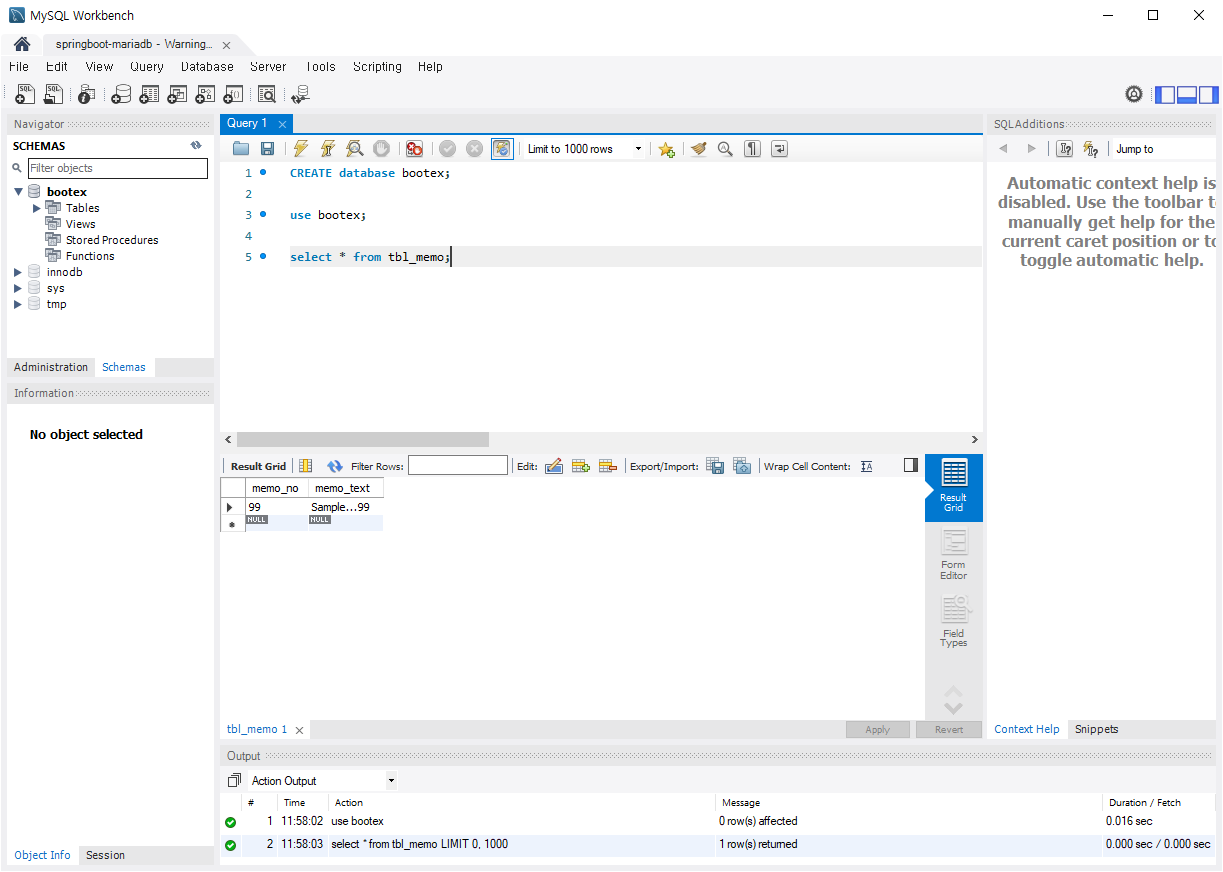Viewport: 1223px width, 872px height.
Task: Create a new function icon
Action: pos(233,94)
